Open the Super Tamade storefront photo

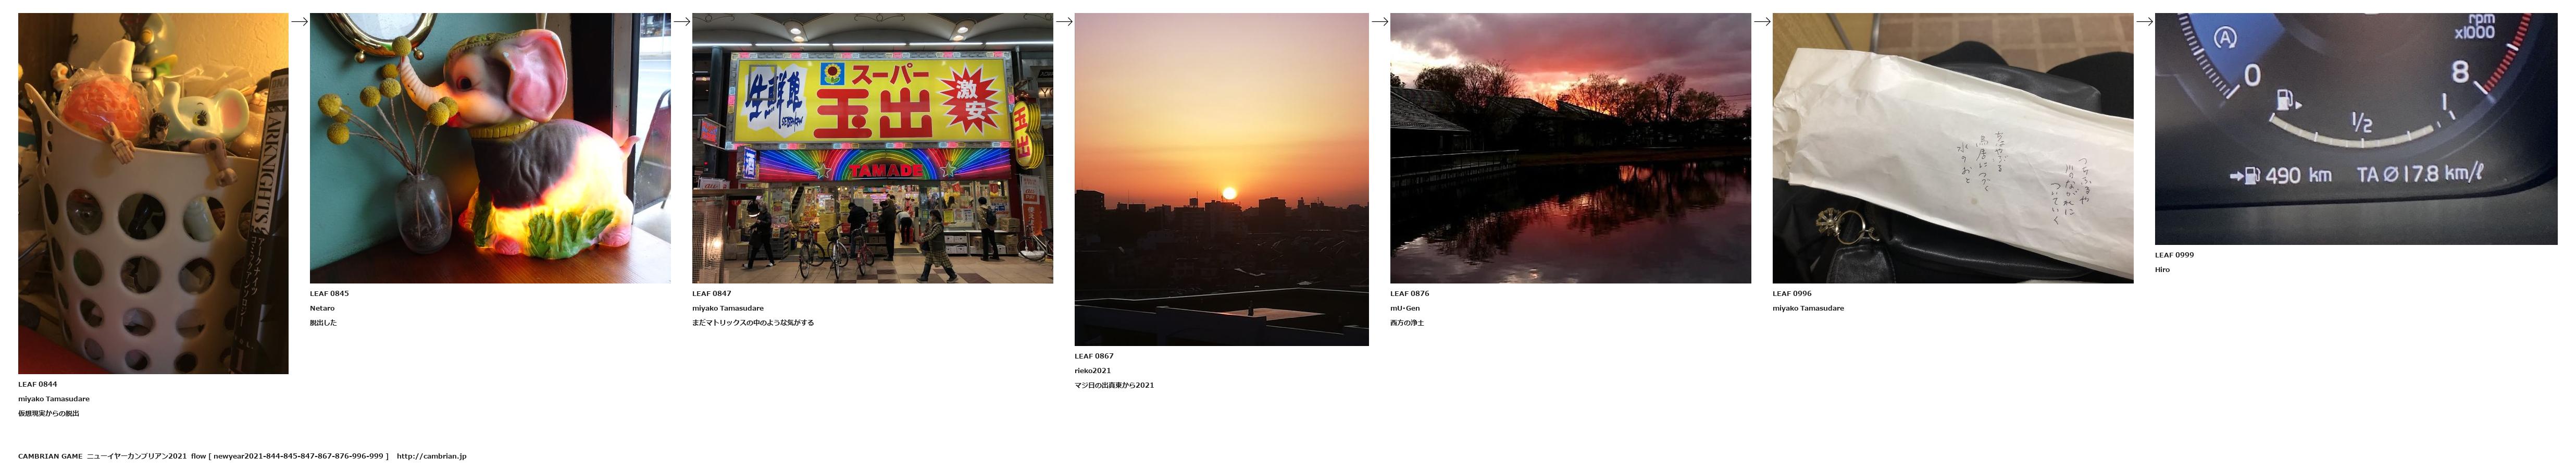(x=872, y=148)
